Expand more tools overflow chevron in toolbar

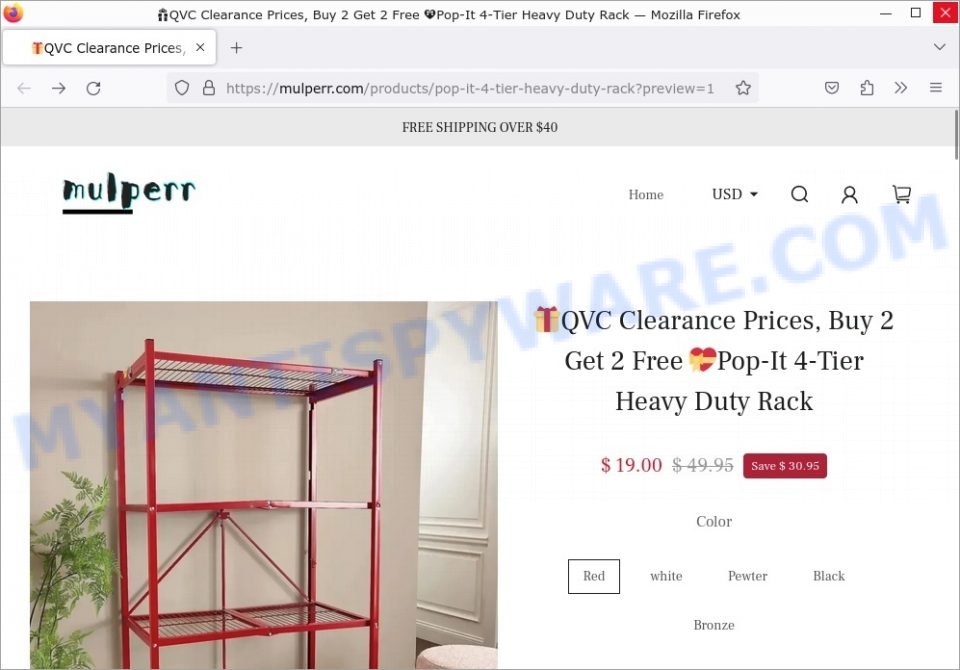click(901, 88)
